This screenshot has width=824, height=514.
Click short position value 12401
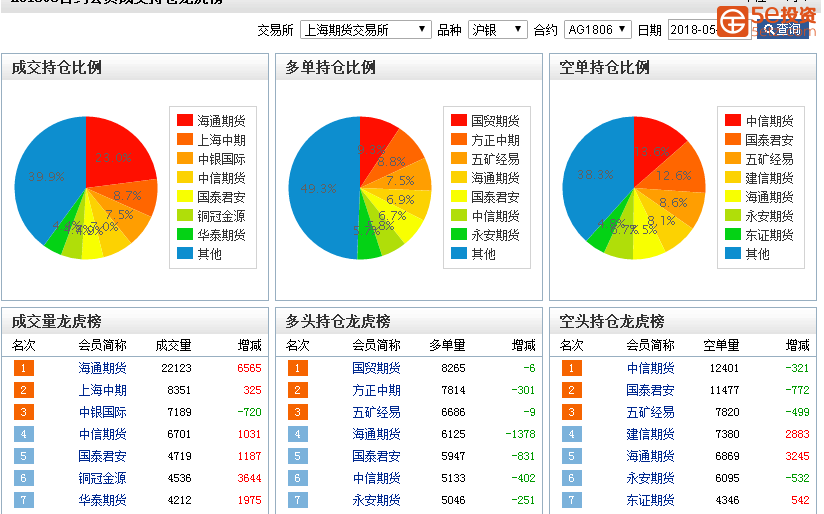724,368
